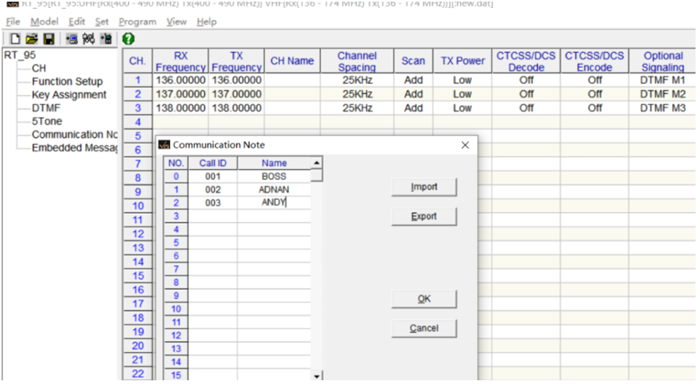
Task: Click the frequency settings sliders icon
Action: click(88, 39)
